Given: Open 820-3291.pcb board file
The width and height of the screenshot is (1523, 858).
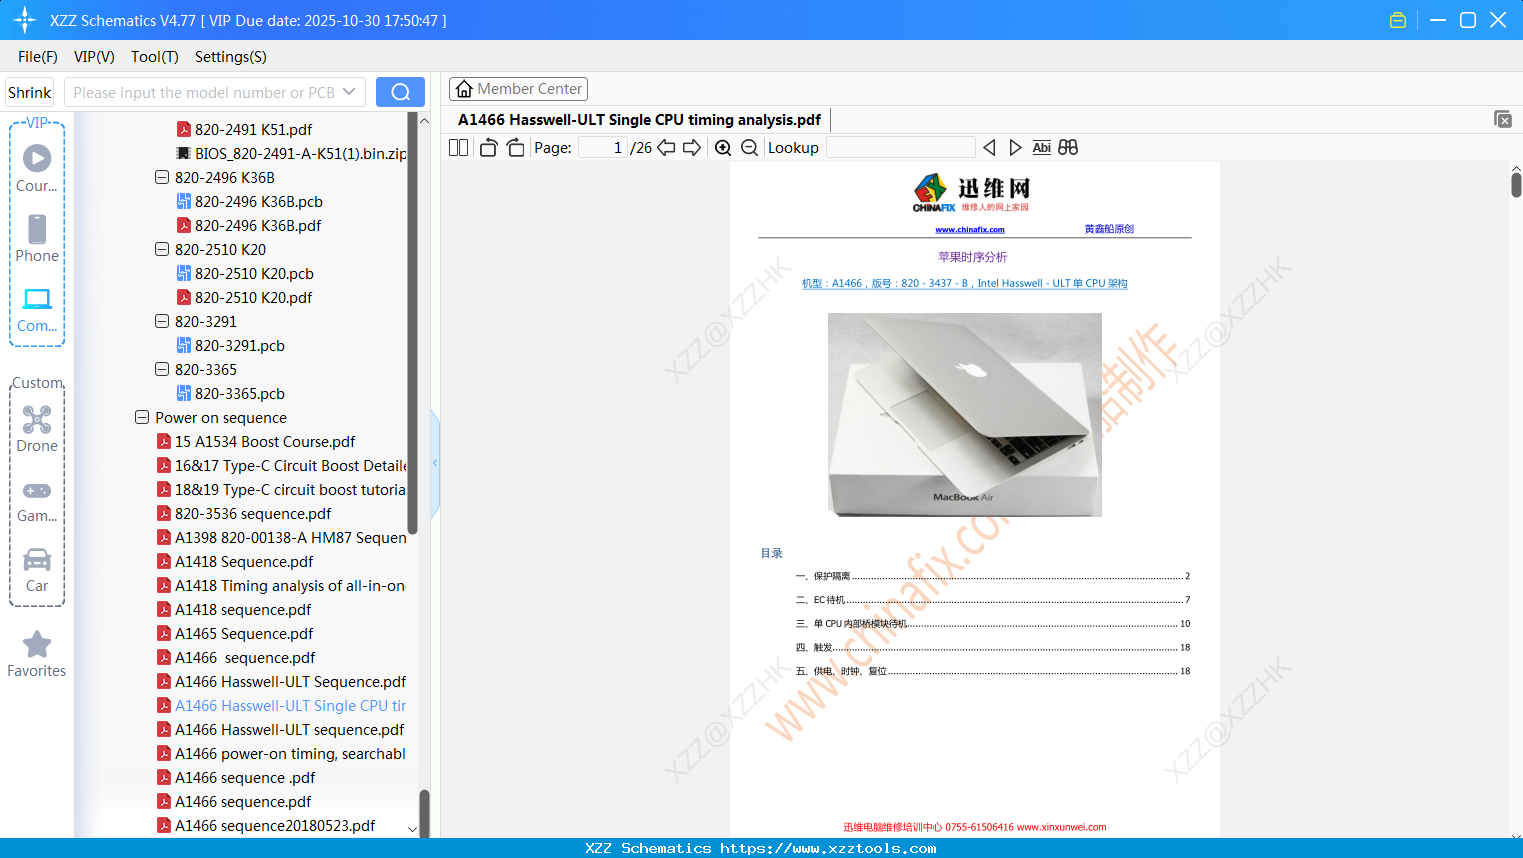Looking at the screenshot, I should coord(230,346).
